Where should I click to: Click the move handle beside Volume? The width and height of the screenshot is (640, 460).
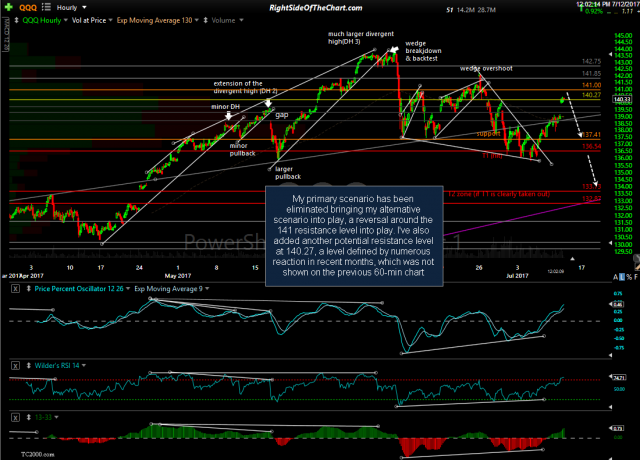(x=205, y=20)
